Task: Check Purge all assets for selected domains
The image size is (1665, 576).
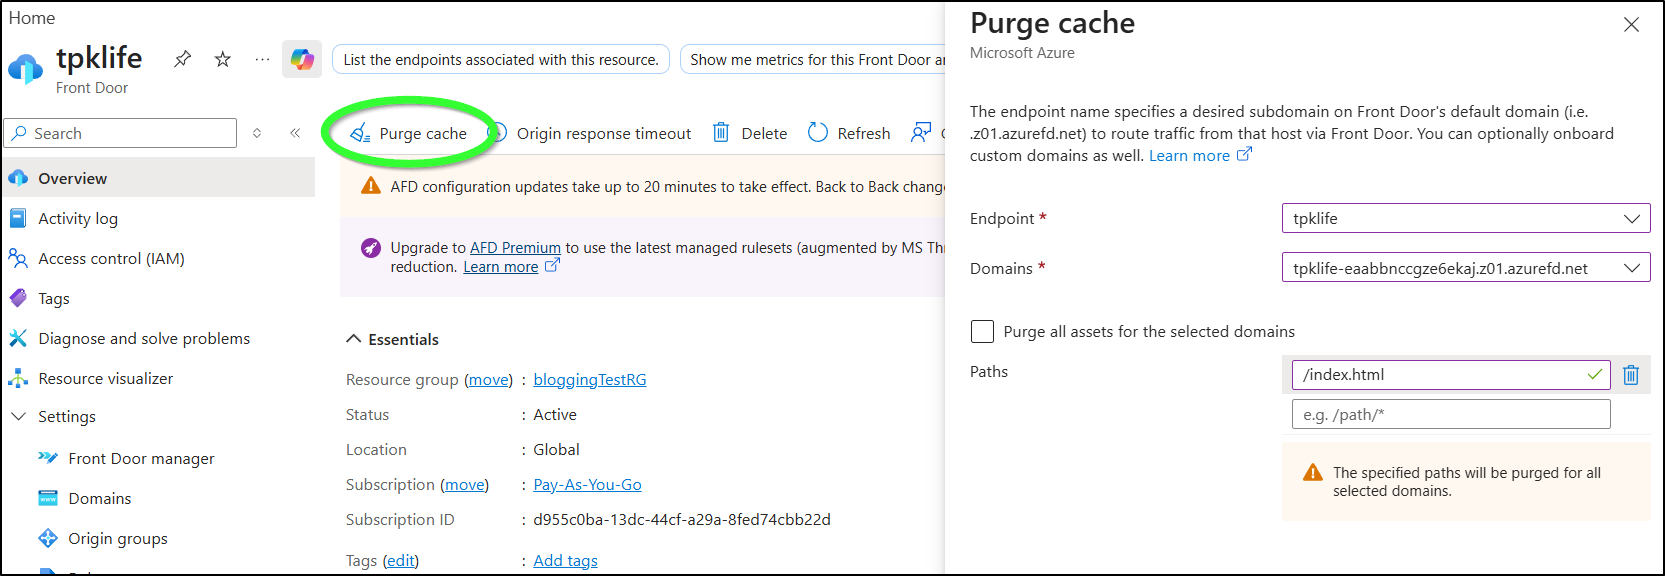Action: (x=983, y=332)
